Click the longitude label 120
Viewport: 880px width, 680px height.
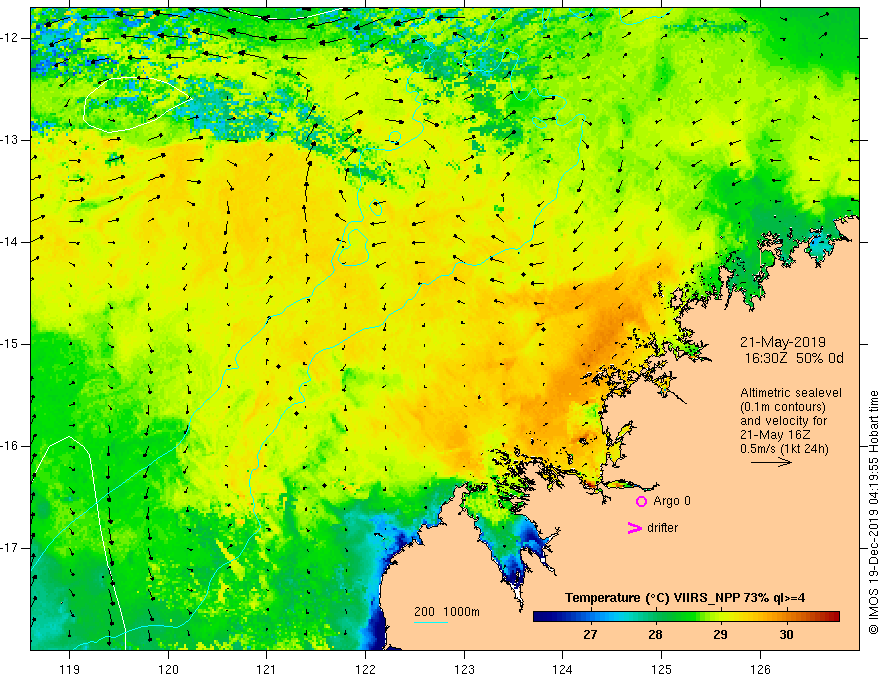tap(168, 669)
